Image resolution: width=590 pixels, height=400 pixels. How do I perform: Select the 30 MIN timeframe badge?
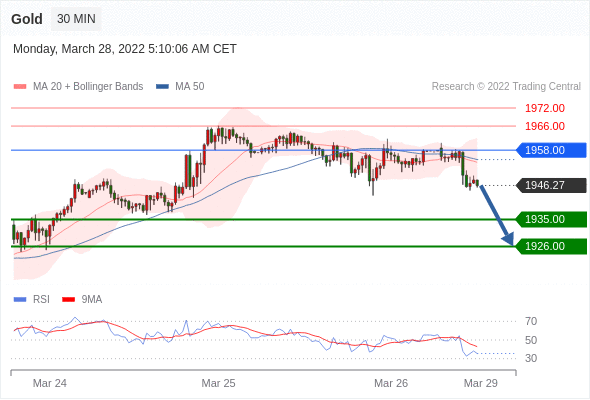(x=76, y=19)
